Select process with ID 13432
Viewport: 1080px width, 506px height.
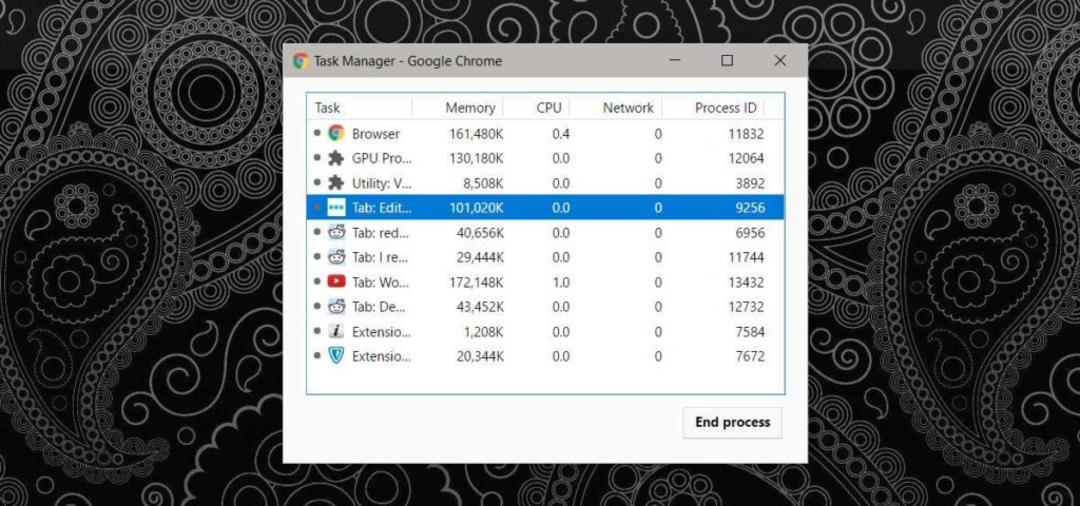pos(545,282)
